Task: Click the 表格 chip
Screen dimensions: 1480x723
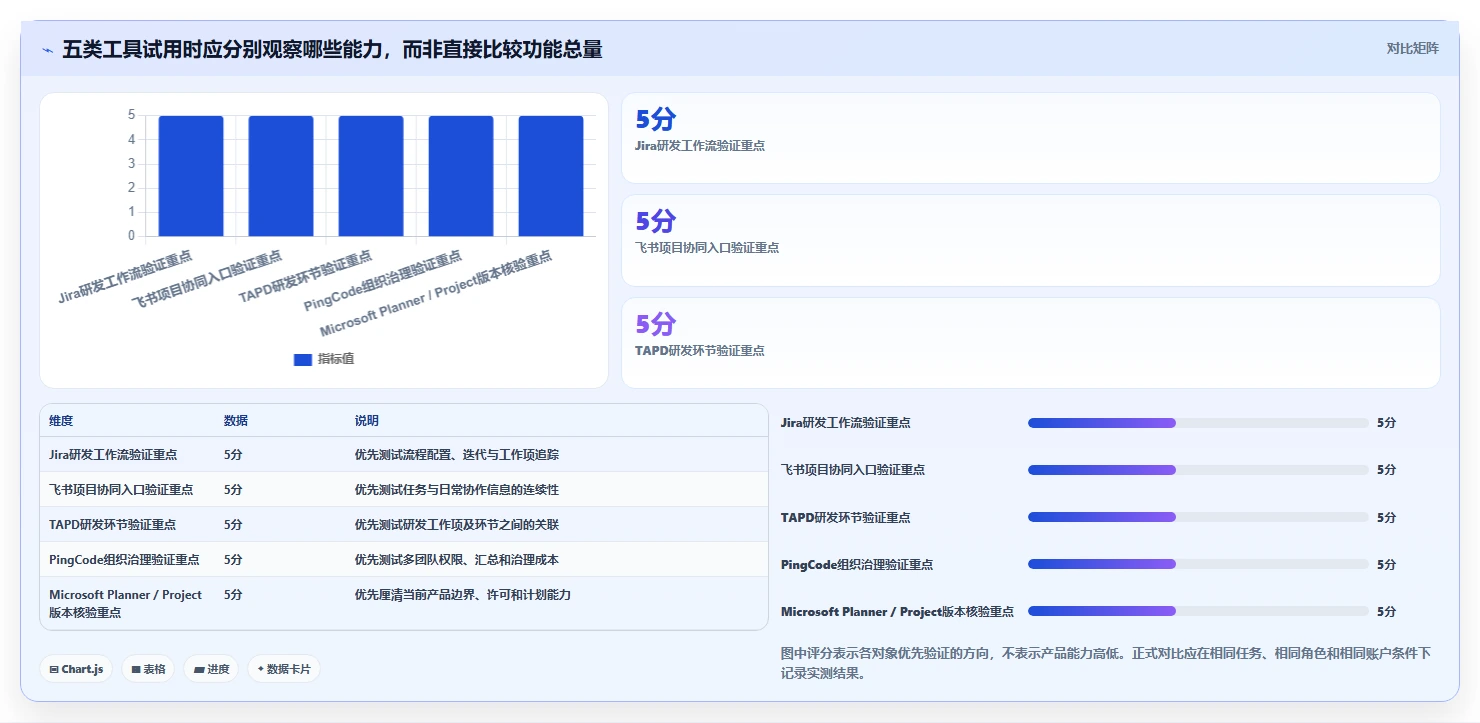Action: pos(148,669)
